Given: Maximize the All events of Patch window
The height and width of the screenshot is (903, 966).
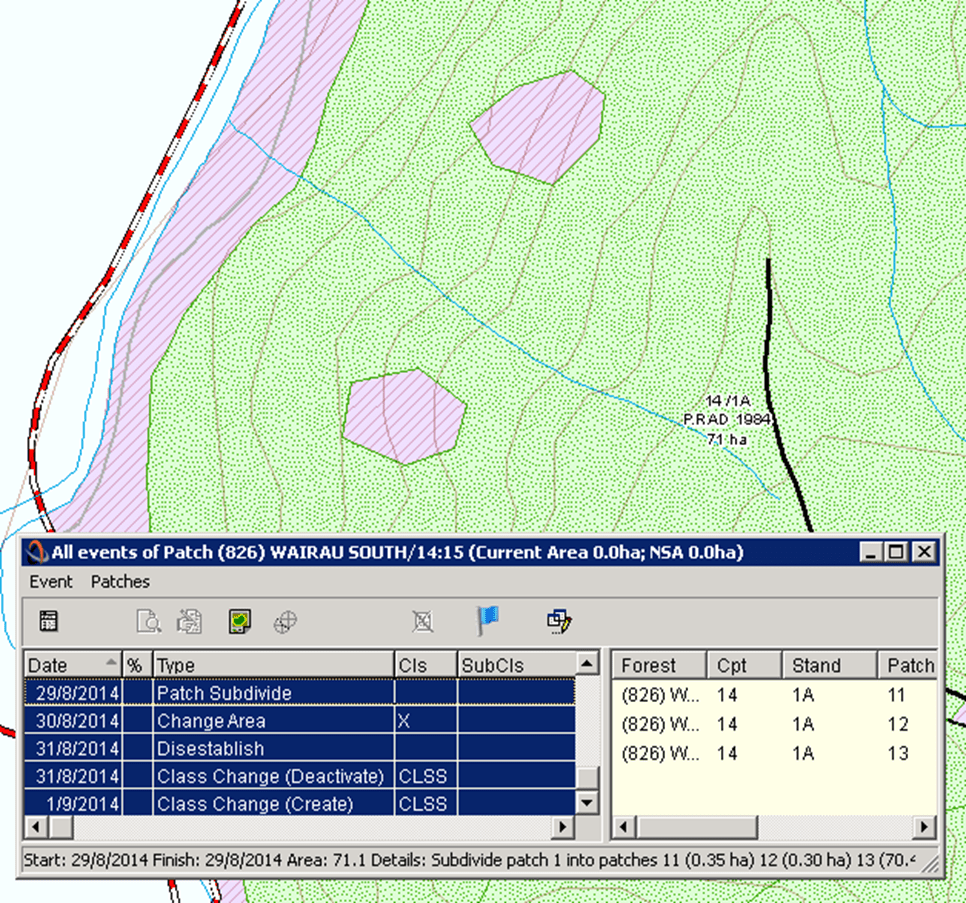Looking at the screenshot, I should pos(896,552).
